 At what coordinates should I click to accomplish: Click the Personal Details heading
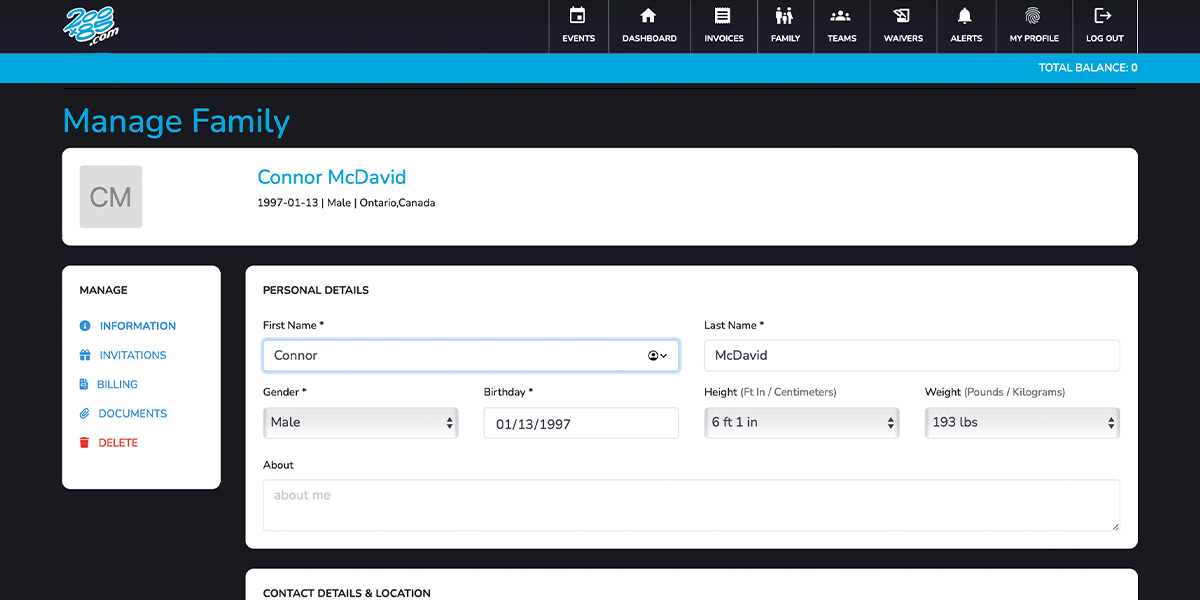pos(316,291)
